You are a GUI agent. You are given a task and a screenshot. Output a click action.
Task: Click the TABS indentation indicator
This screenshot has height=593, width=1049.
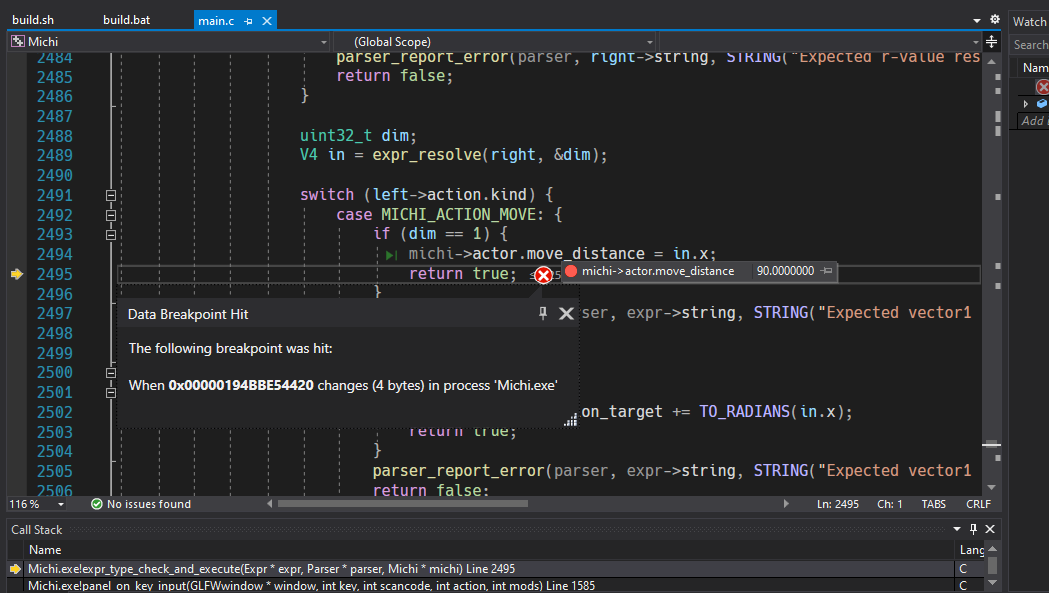coord(933,504)
